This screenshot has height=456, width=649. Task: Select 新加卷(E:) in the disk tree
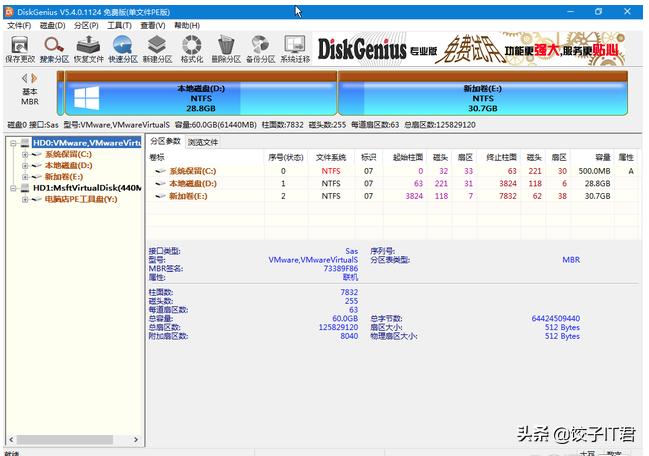tap(64, 177)
